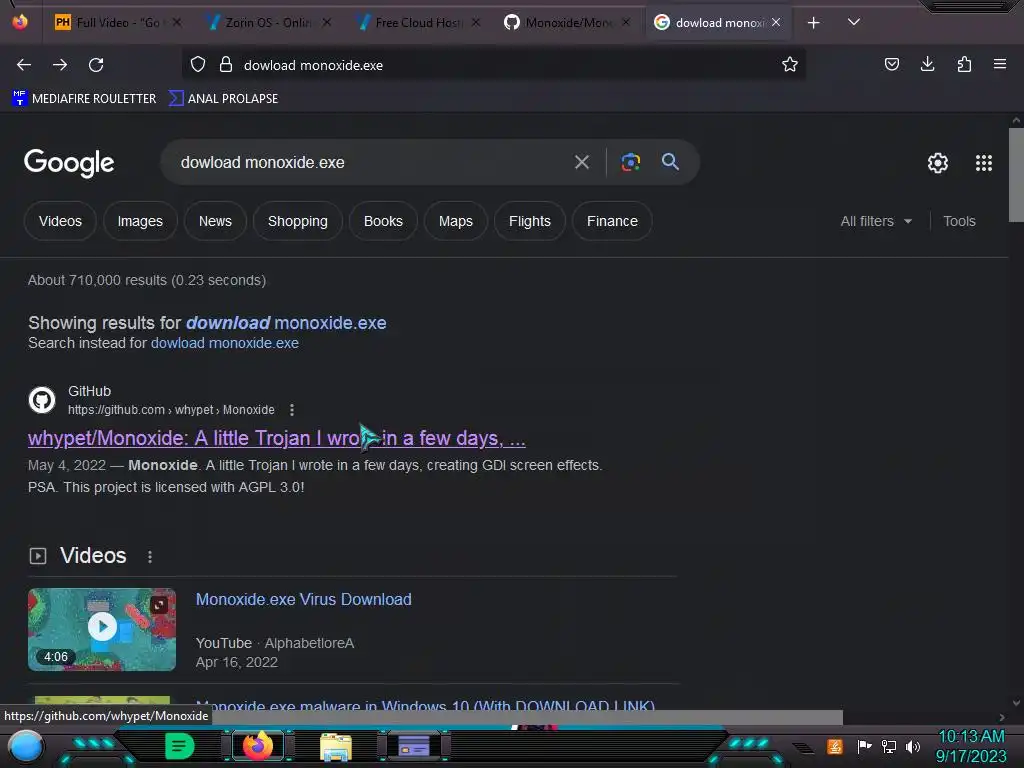
Task: Show hidden tray icons on the taskbar
Action: coord(803,748)
